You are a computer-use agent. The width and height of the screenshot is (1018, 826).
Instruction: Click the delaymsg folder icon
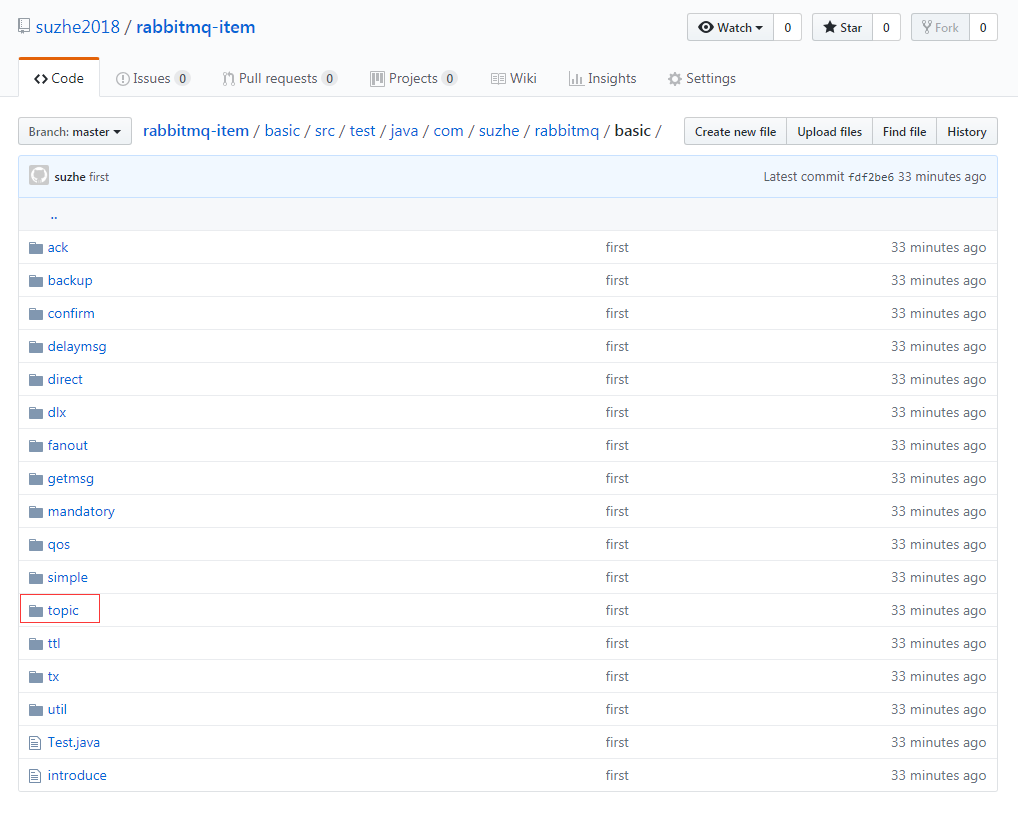pyautogui.click(x=36, y=347)
